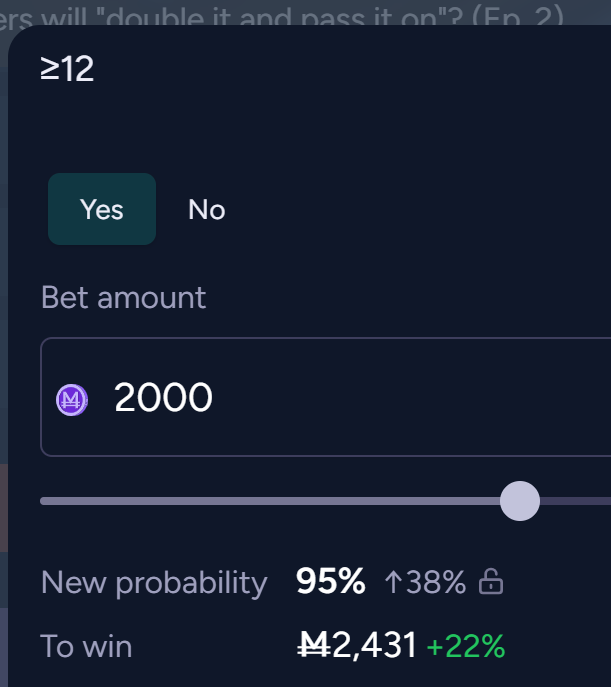
Task: Click the struck-through mana symbol in the payout
Action: [315, 646]
